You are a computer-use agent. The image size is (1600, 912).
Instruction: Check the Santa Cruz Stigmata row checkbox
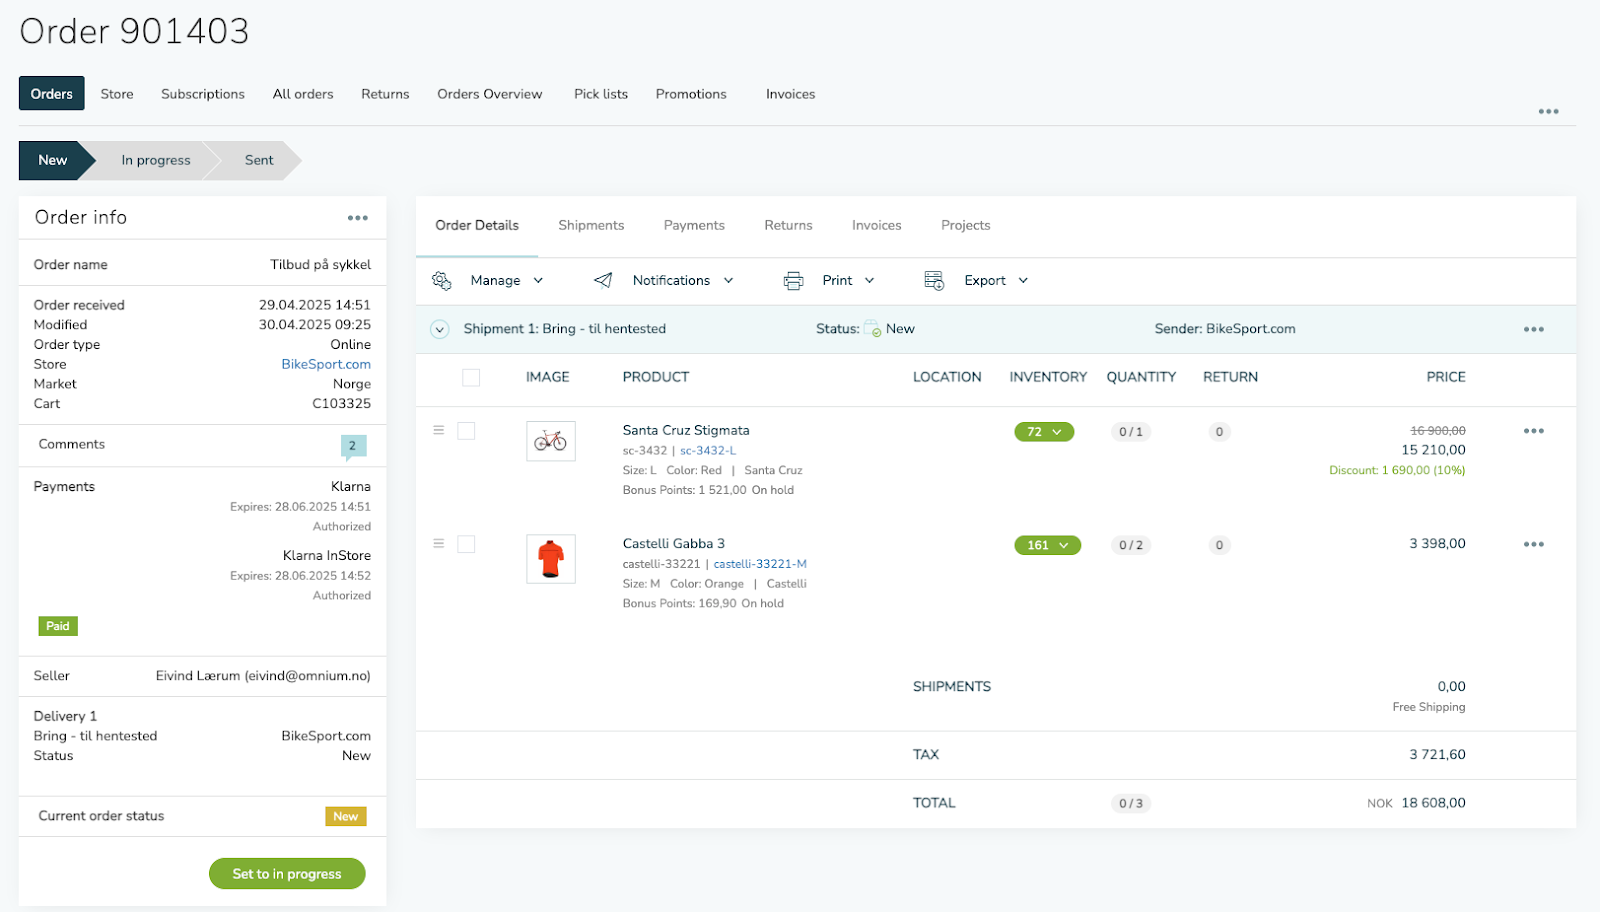point(466,431)
